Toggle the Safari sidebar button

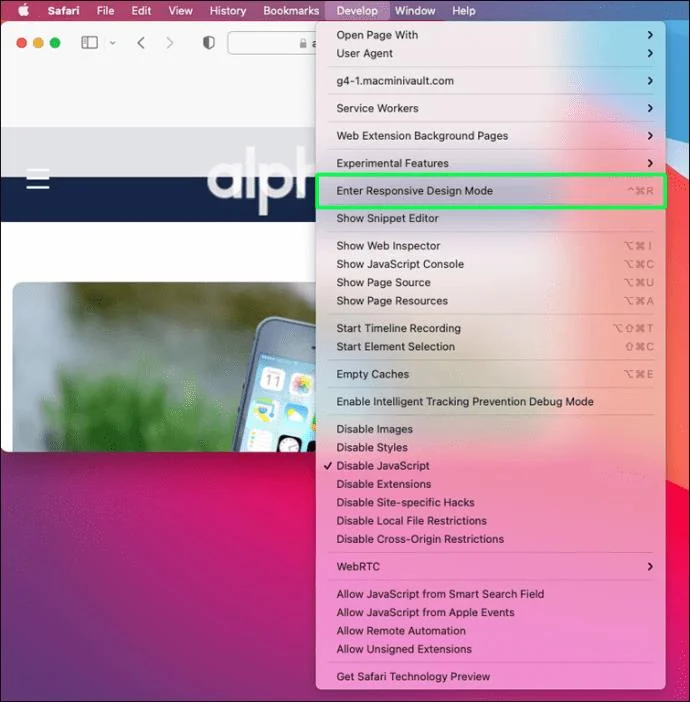click(90, 43)
